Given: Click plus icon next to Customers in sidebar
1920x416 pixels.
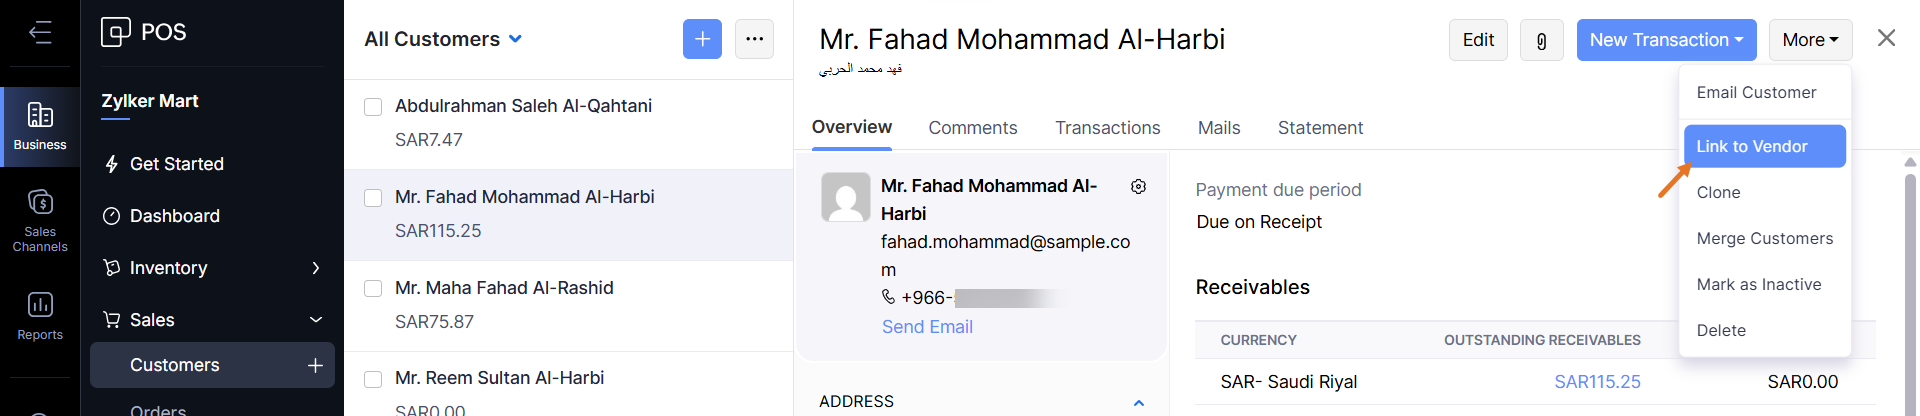Looking at the screenshot, I should pos(315,365).
